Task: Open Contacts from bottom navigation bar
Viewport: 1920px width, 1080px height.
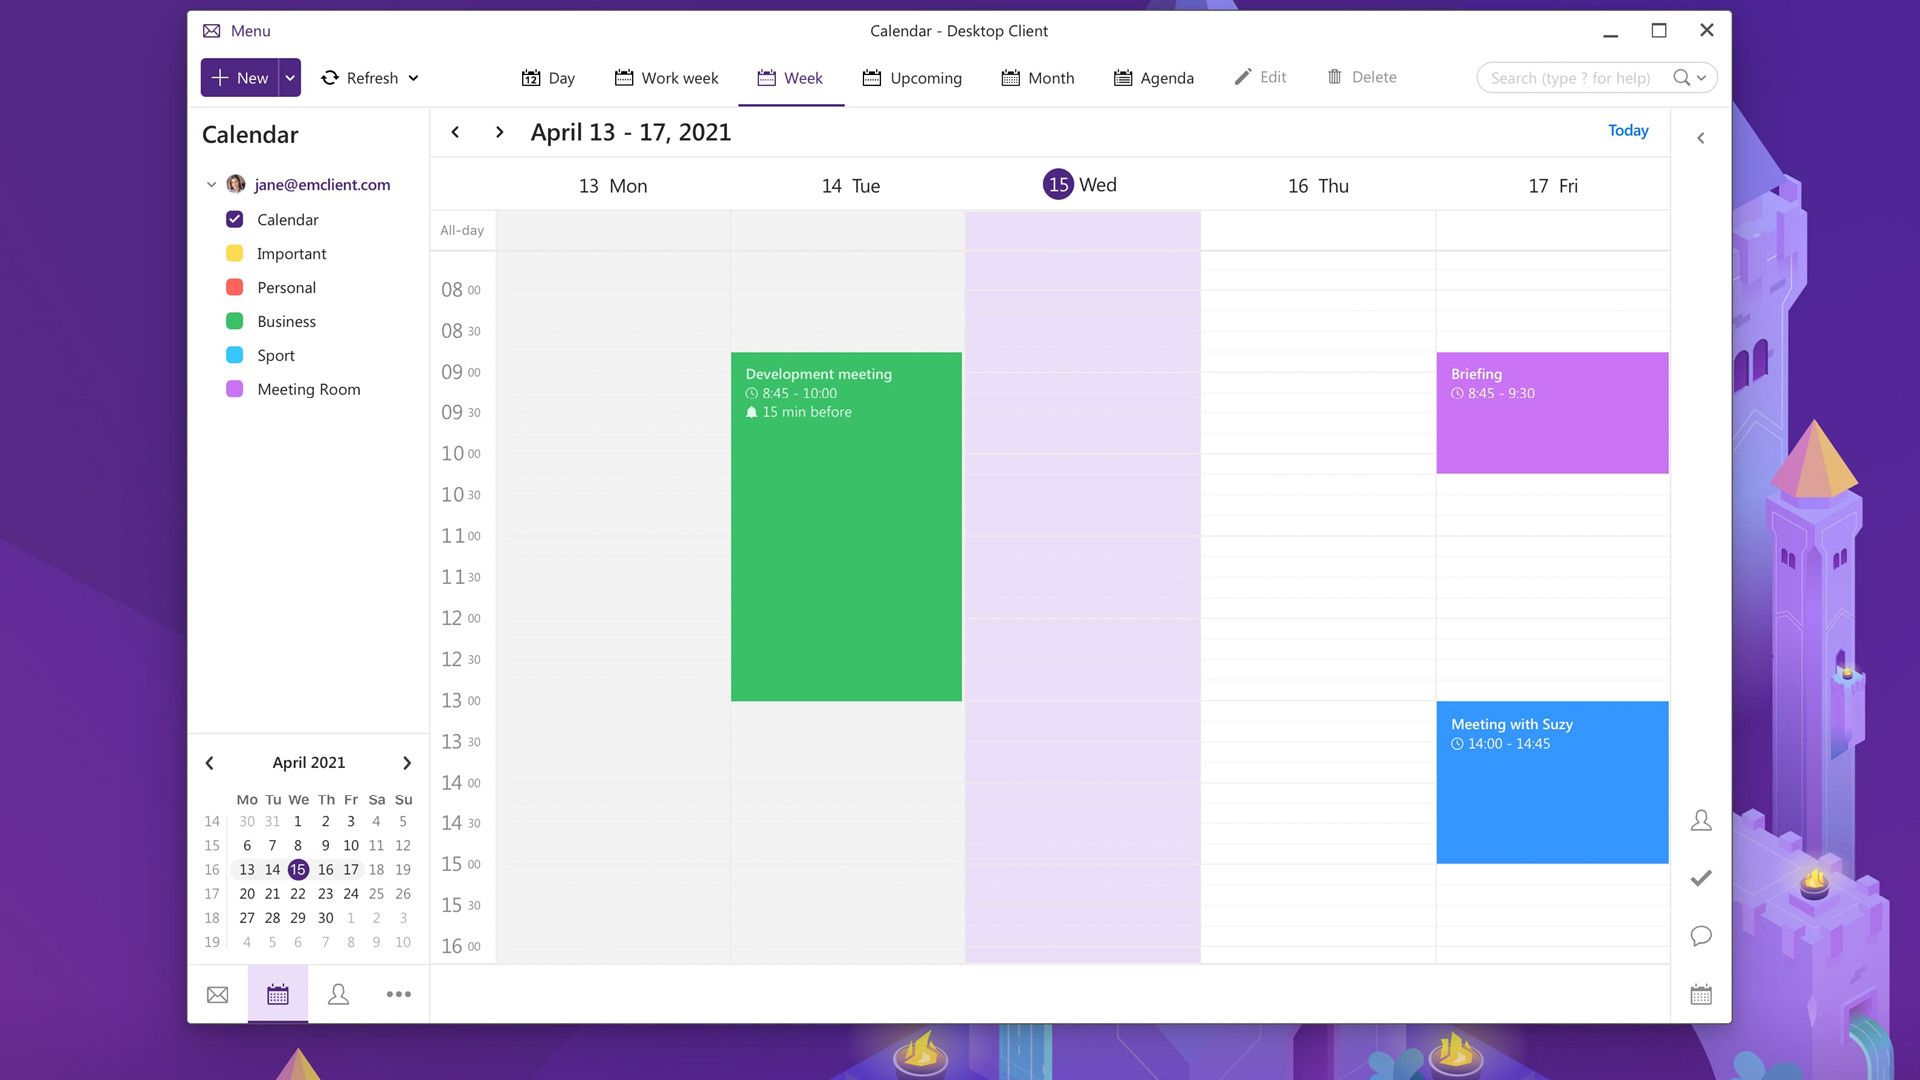Action: pos(338,994)
